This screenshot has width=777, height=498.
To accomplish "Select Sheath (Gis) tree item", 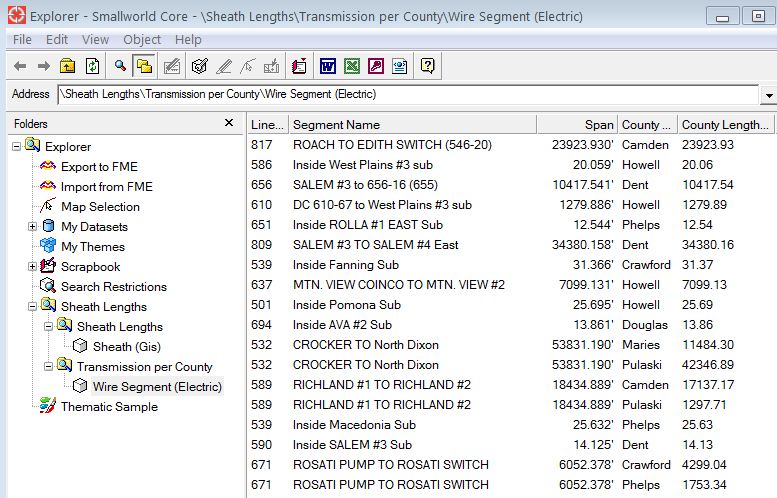I will coord(127,347).
